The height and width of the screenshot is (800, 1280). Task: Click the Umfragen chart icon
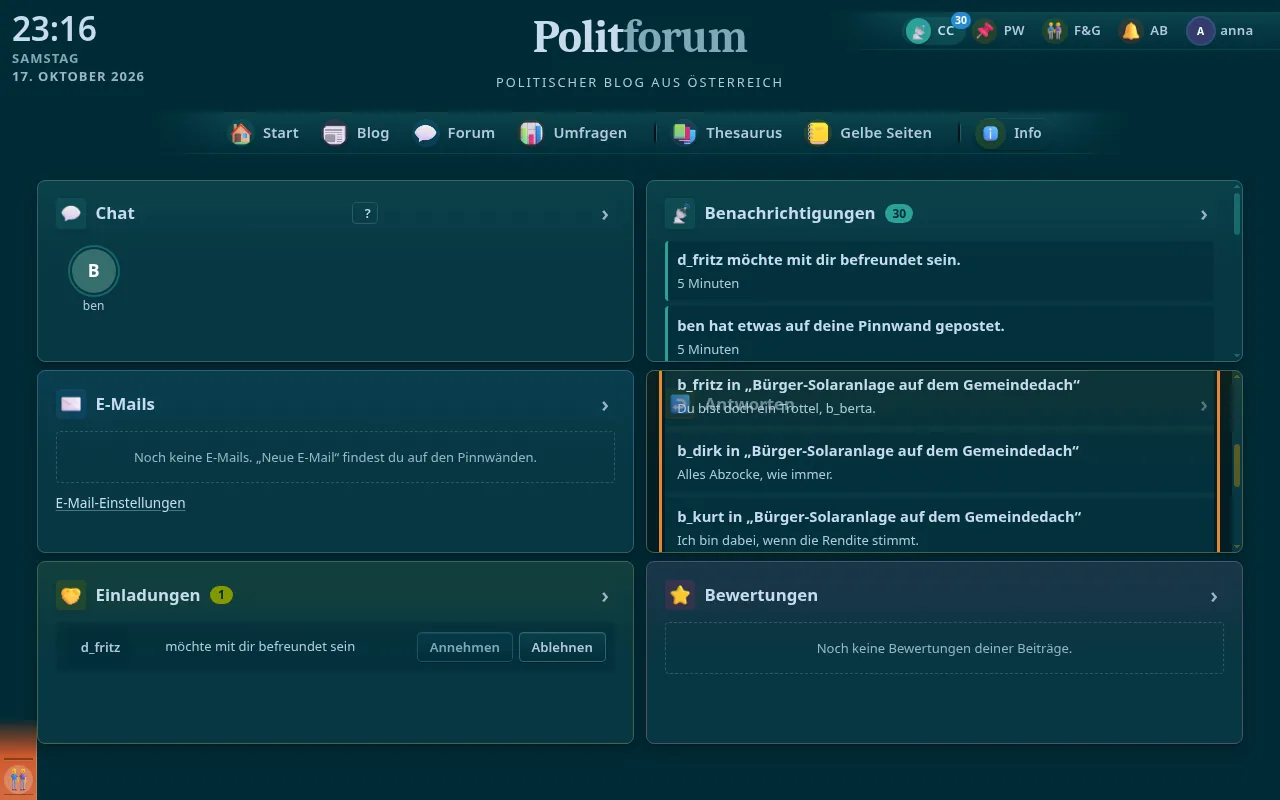(x=532, y=133)
